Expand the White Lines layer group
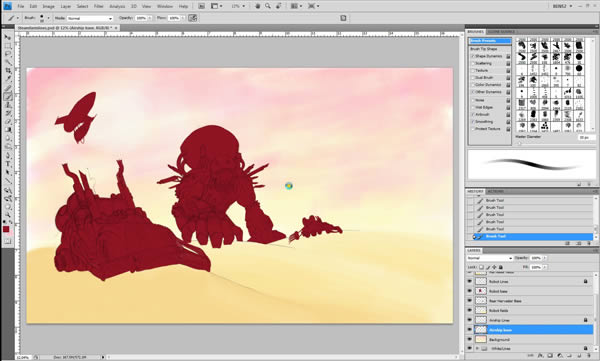 477,349
